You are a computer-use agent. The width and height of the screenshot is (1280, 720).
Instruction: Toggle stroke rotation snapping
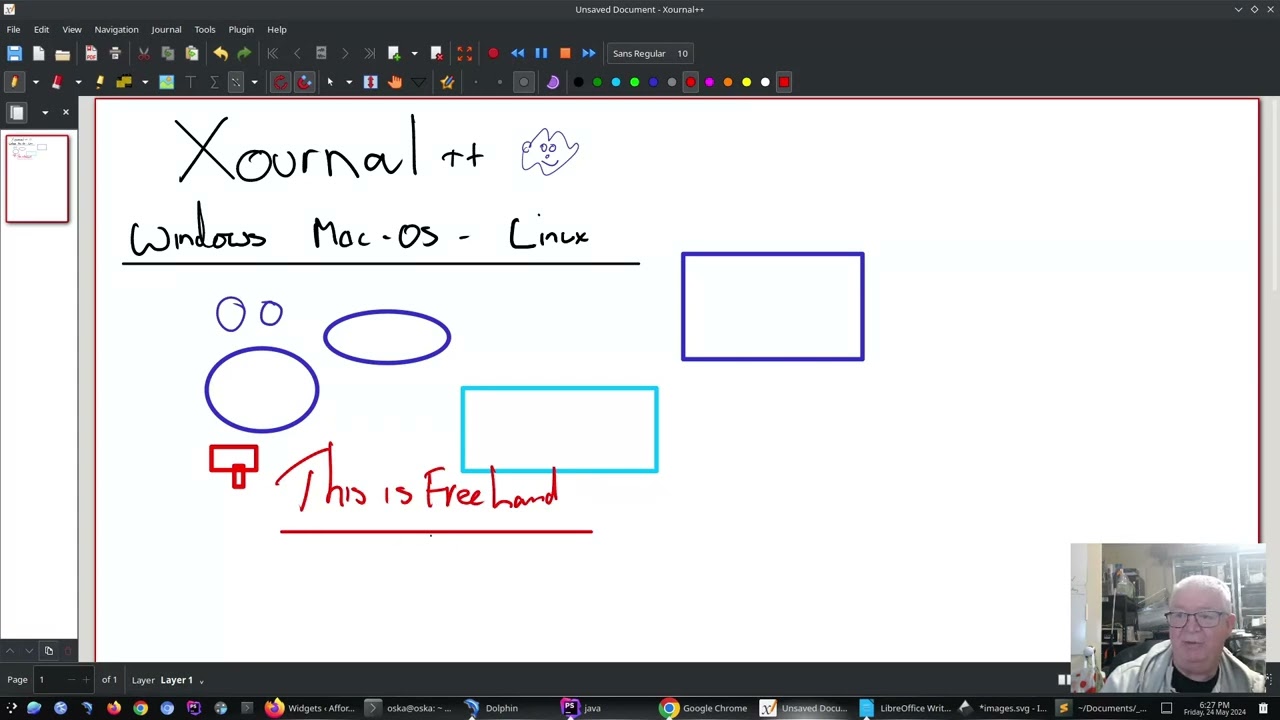click(280, 82)
